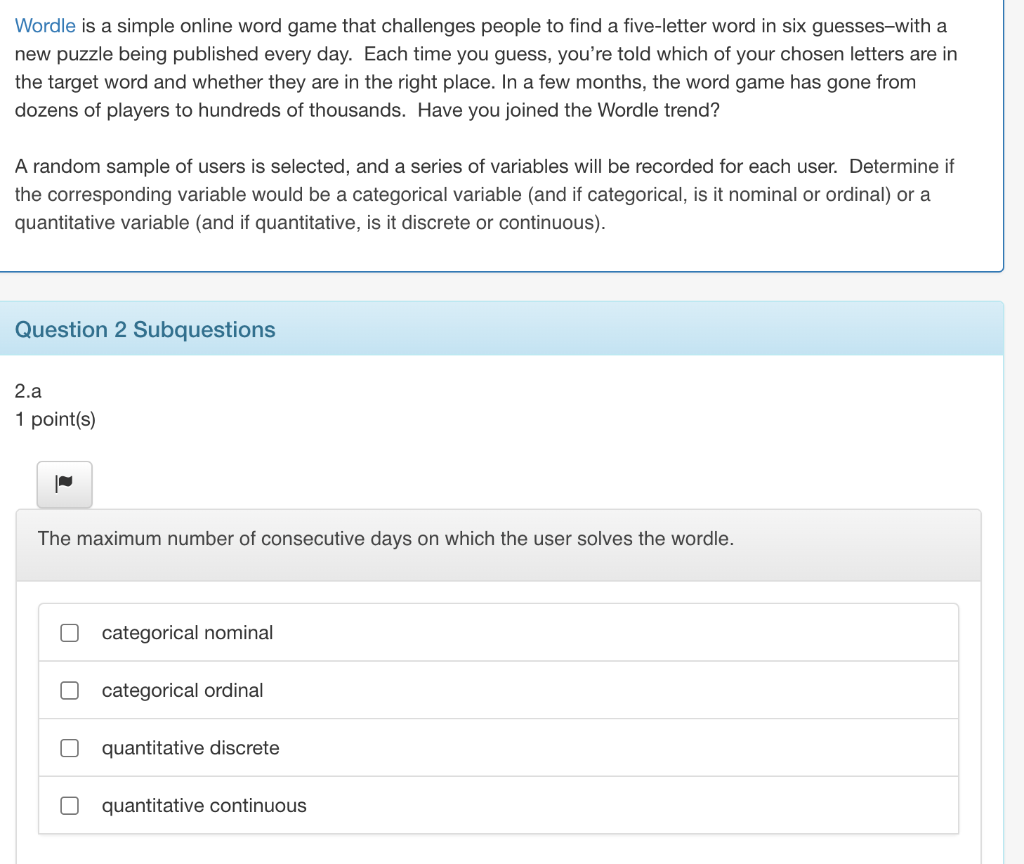The width and height of the screenshot is (1024, 864).
Task: Click the '1 point(s)' text
Action: coord(55,419)
